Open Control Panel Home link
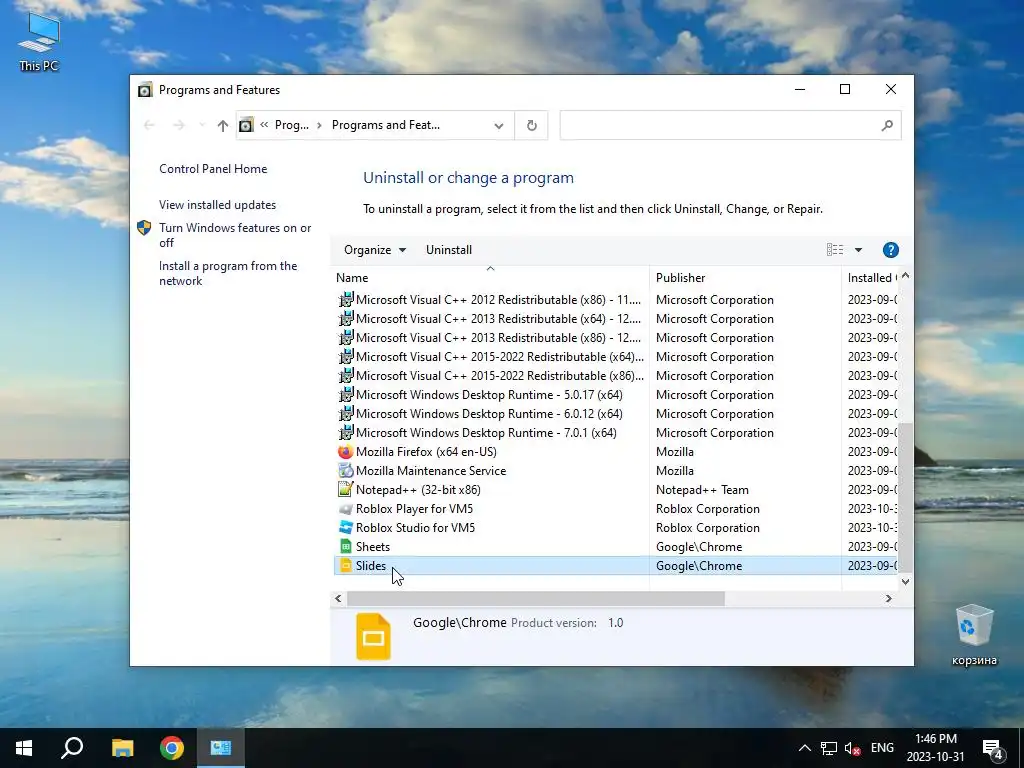The height and width of the screenshot is (768, 1024). click(213, 169)
